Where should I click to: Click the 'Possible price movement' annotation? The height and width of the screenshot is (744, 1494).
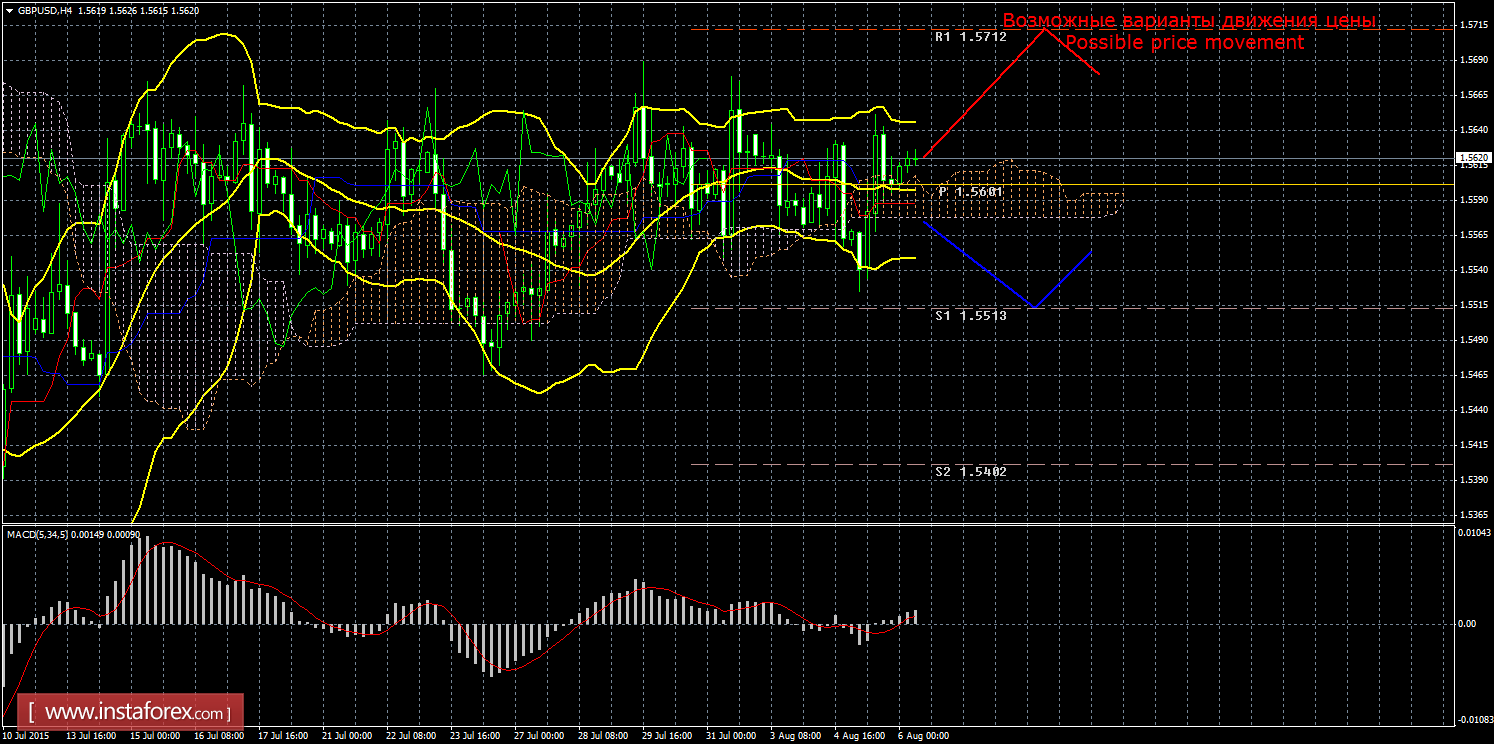click(1183, 43)
